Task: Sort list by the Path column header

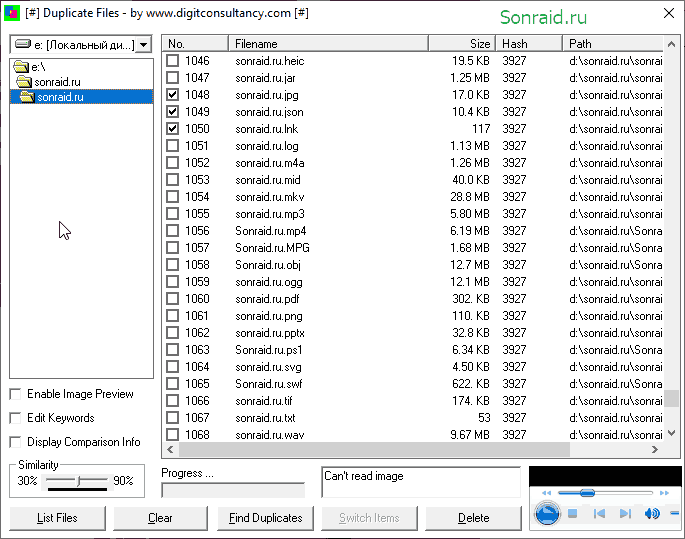Action: point(613,44)
